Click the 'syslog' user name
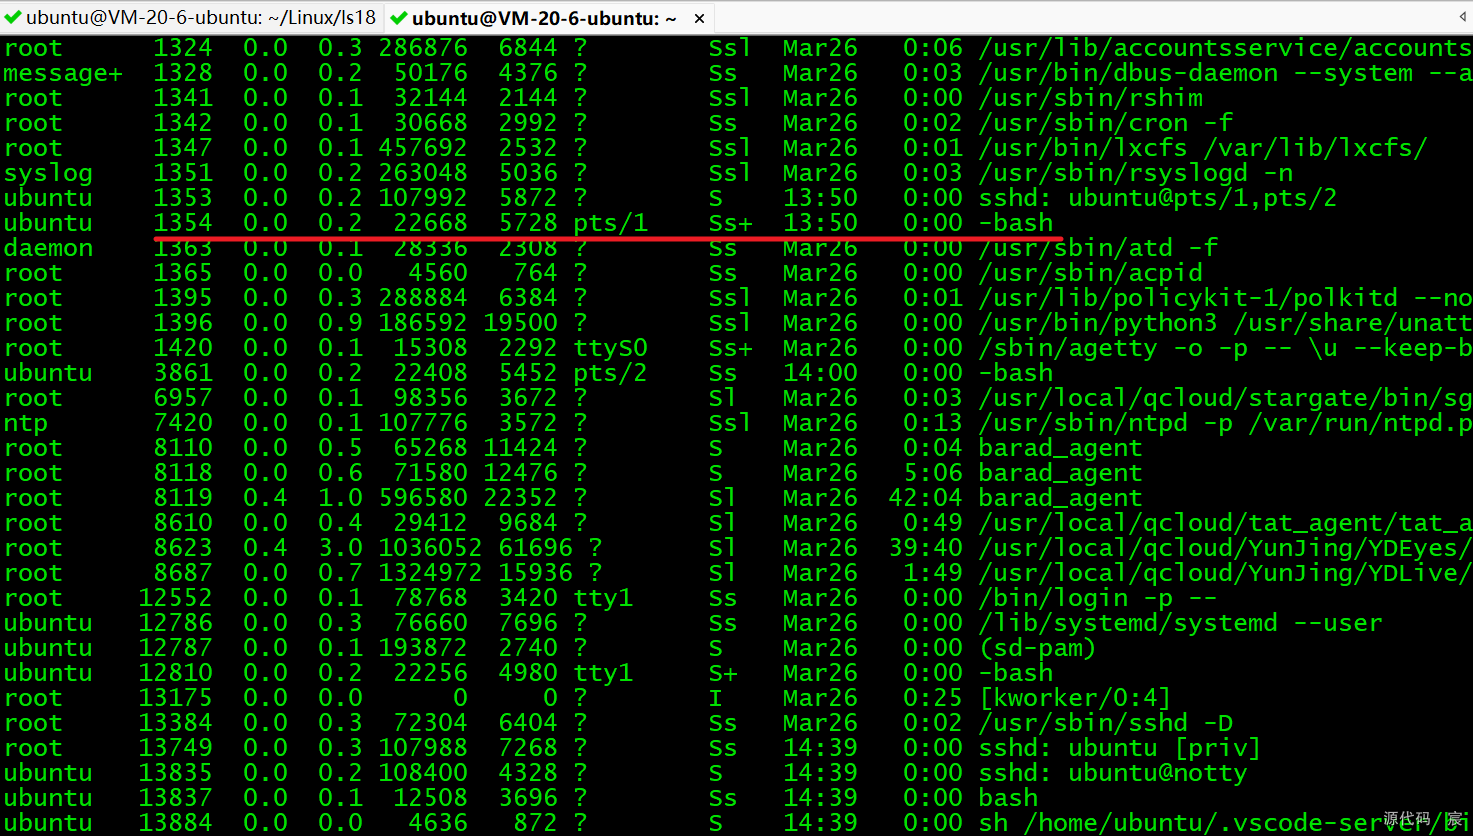1473x836 pixels. (x=48, y=173)
